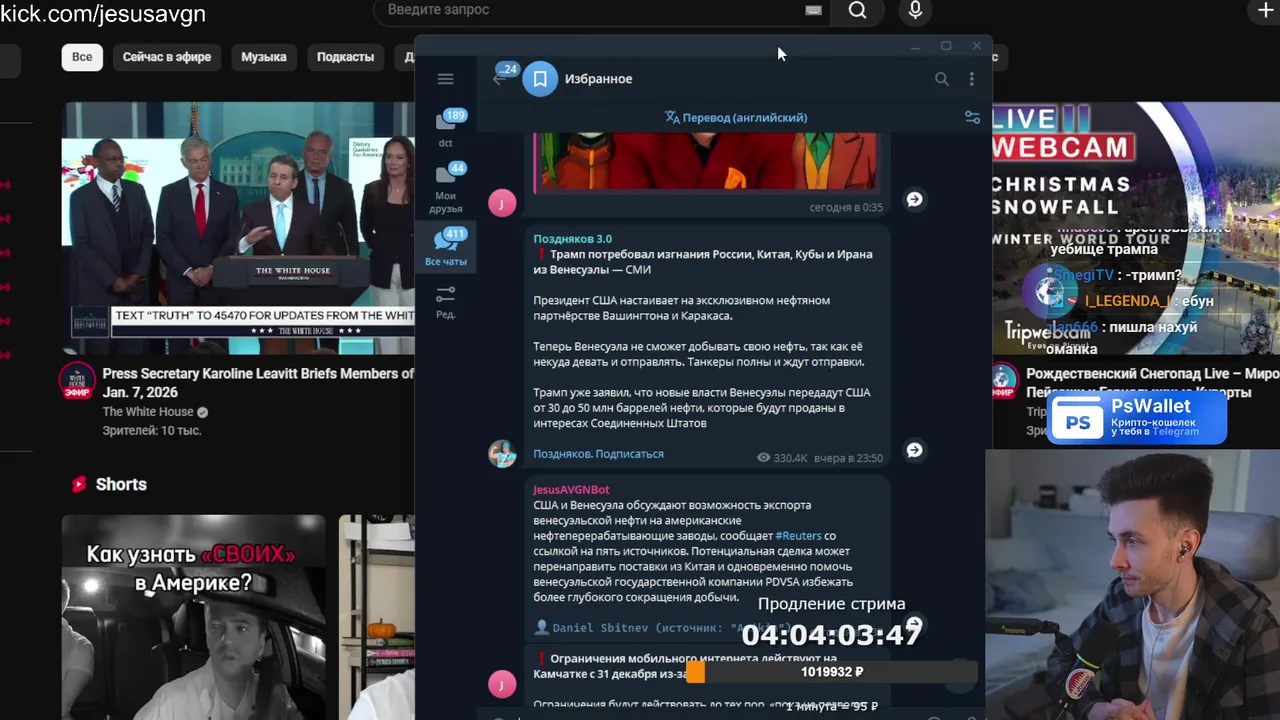Screen dimensions: 1280x720
Task: Click the JesusAVGNBot sender name
Action: click(x=571, y=489)
